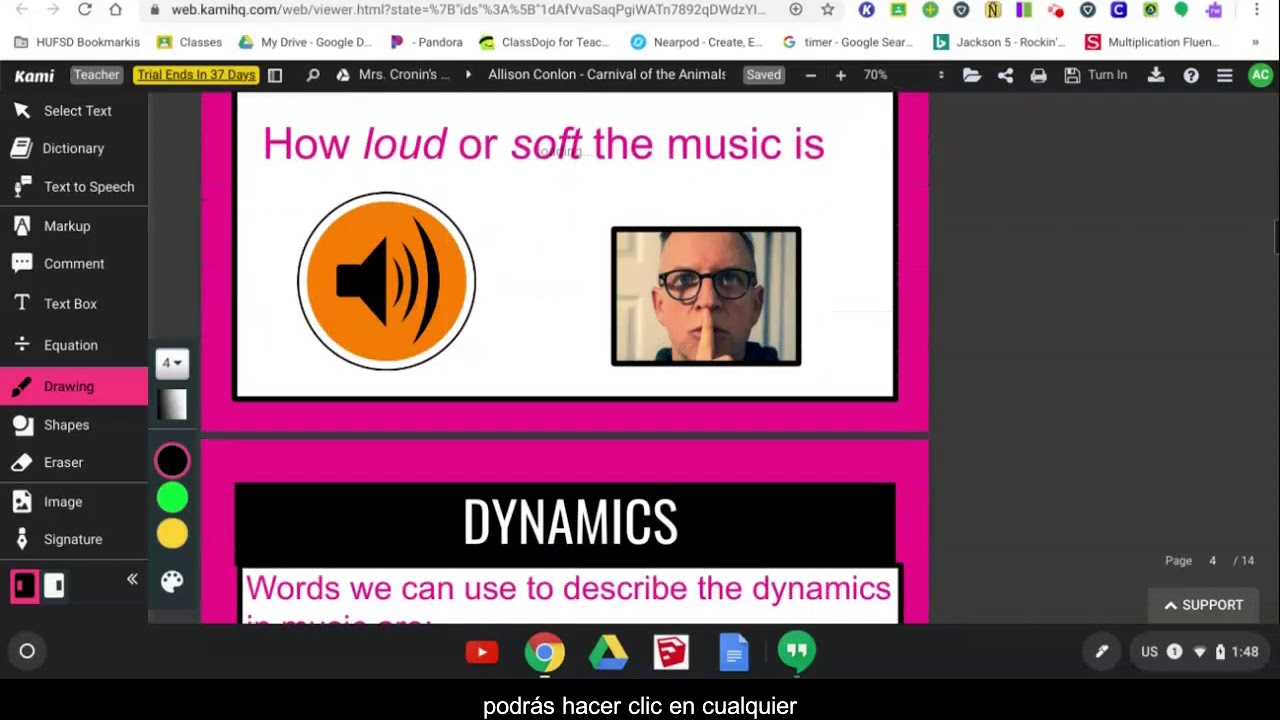
Task: Open the stroke thickness dropdown showing 4
Action: [172, 363]
